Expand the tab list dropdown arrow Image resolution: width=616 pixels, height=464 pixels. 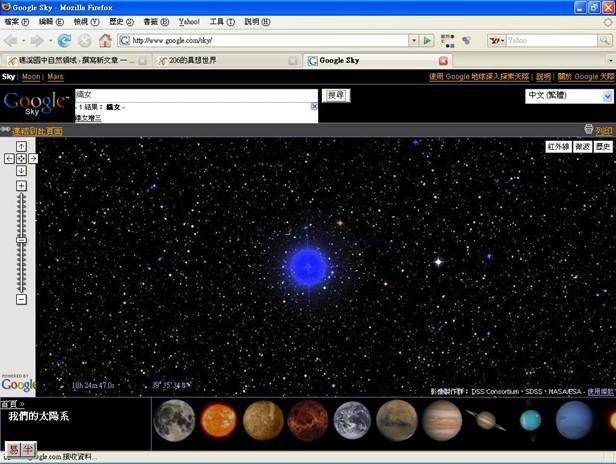pyautogui.click(x=610, y=61)
